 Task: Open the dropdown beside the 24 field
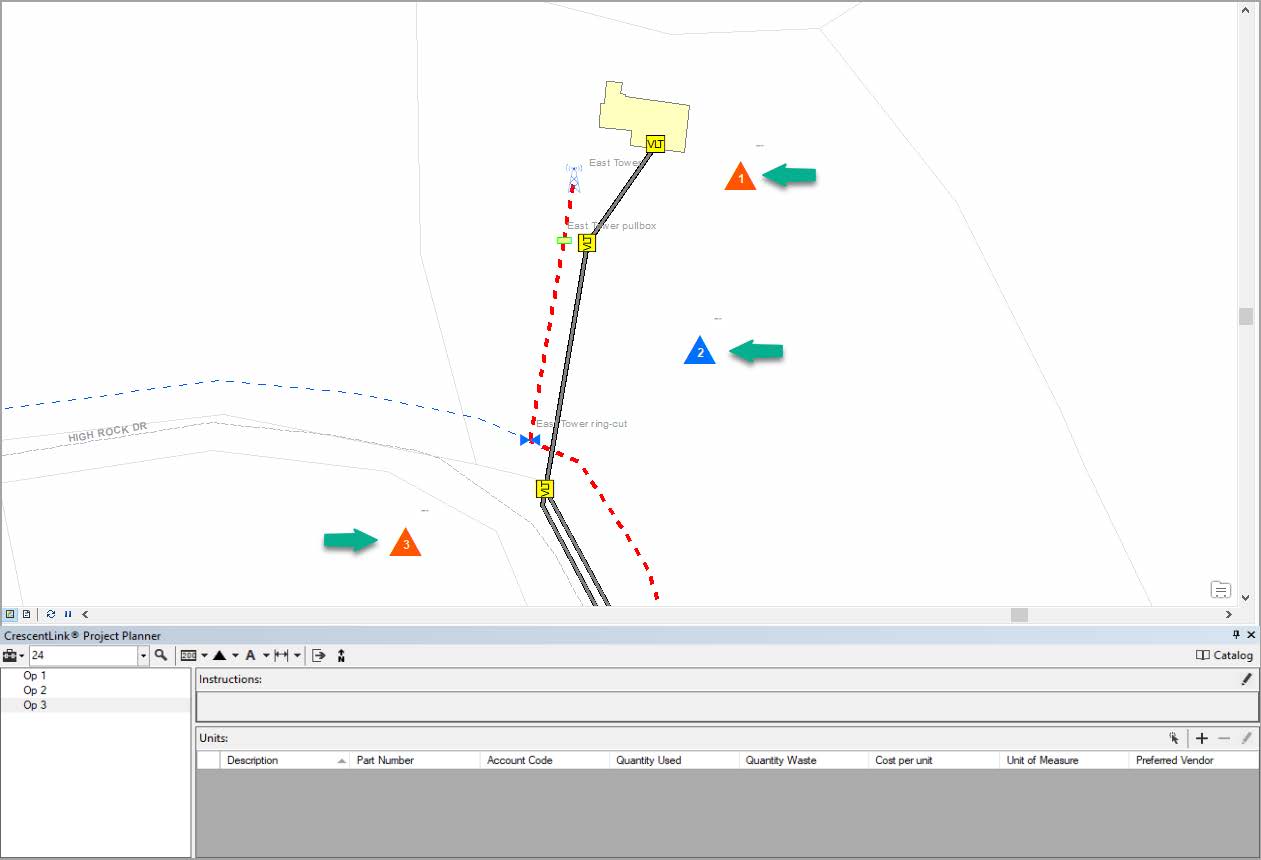[x=143, y=655]
